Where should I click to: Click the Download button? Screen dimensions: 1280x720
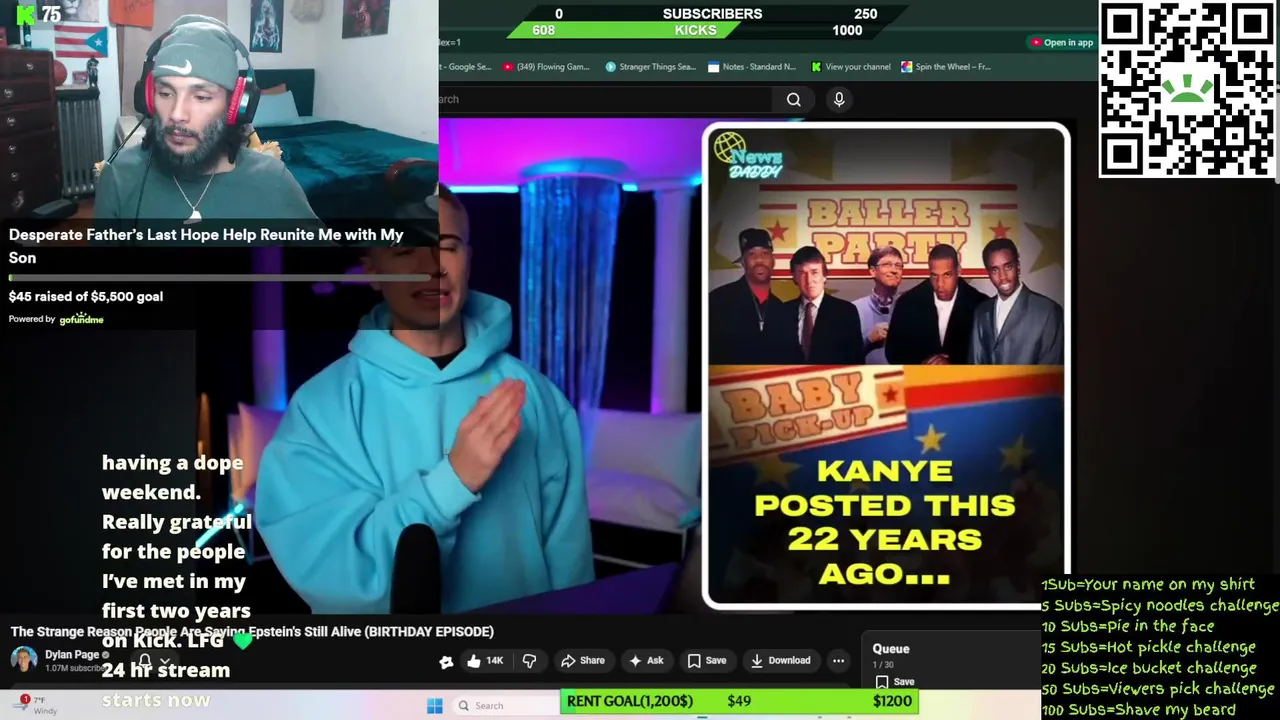pos(781,660)
